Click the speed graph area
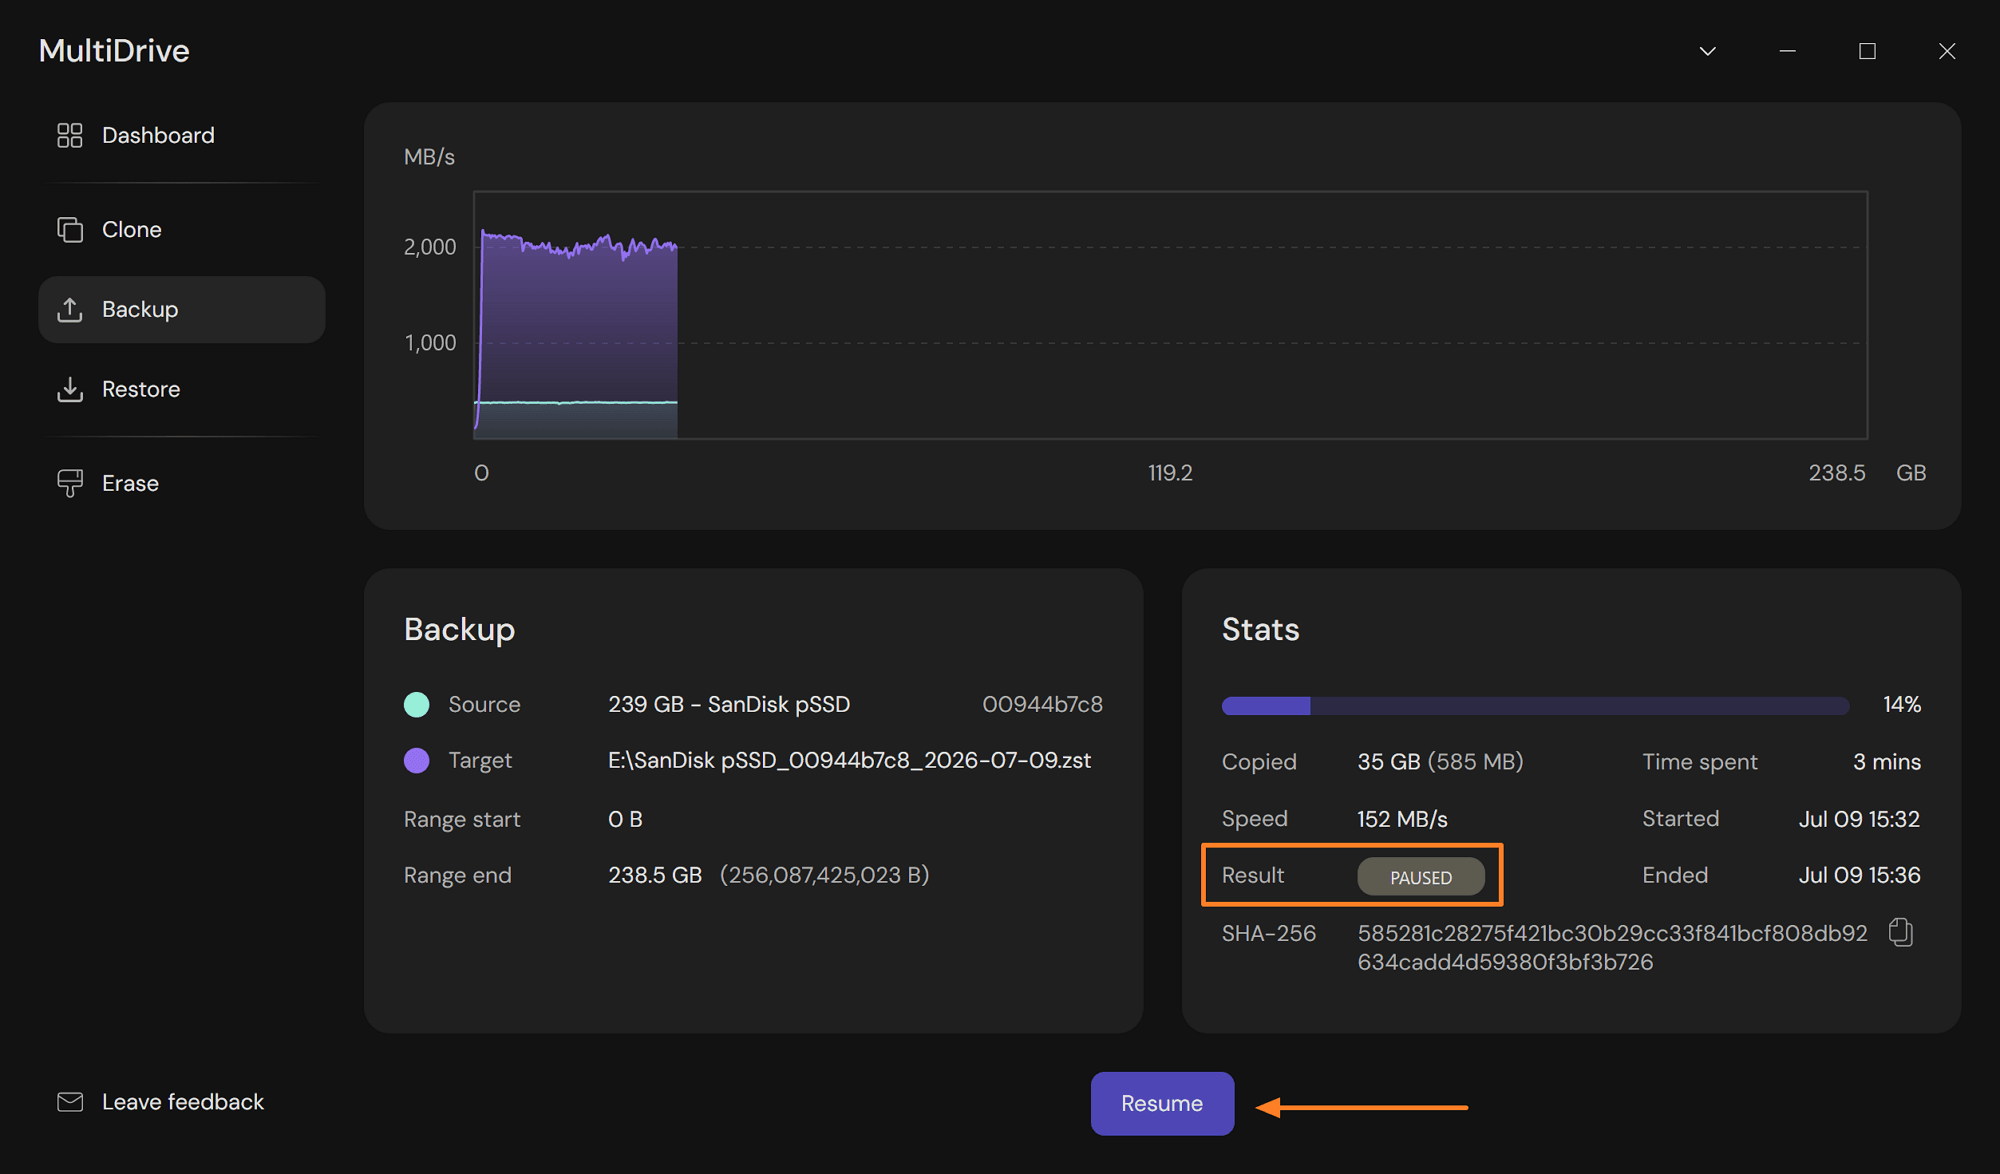This screenshot has width=2000, height=1174. pos(1170,315)
